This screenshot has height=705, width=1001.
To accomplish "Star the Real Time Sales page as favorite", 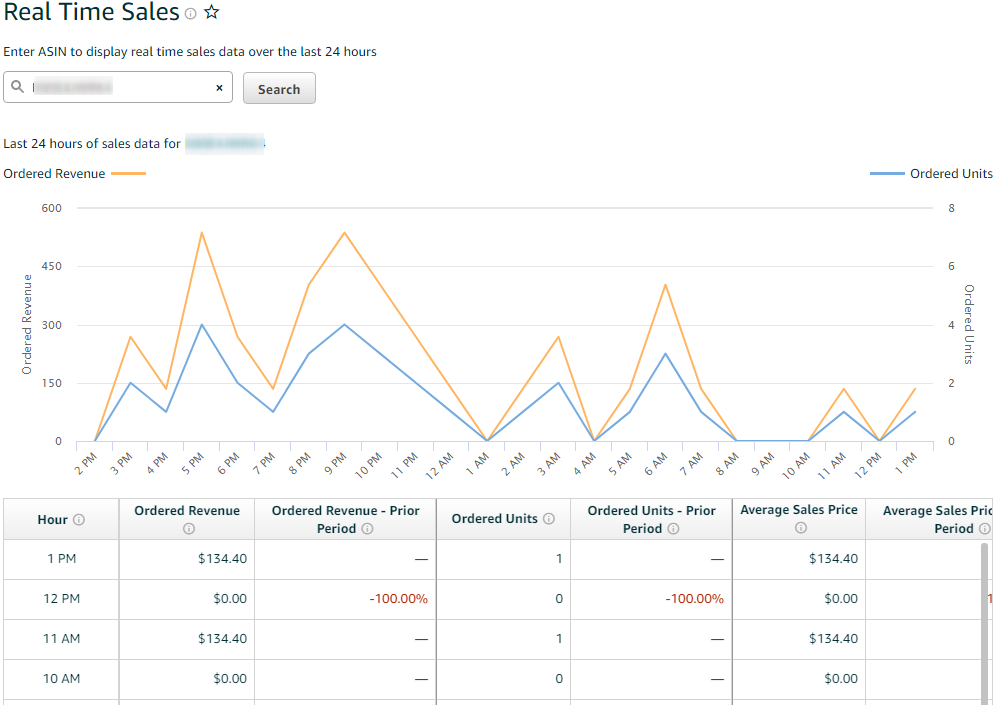I will pos(211,13).
